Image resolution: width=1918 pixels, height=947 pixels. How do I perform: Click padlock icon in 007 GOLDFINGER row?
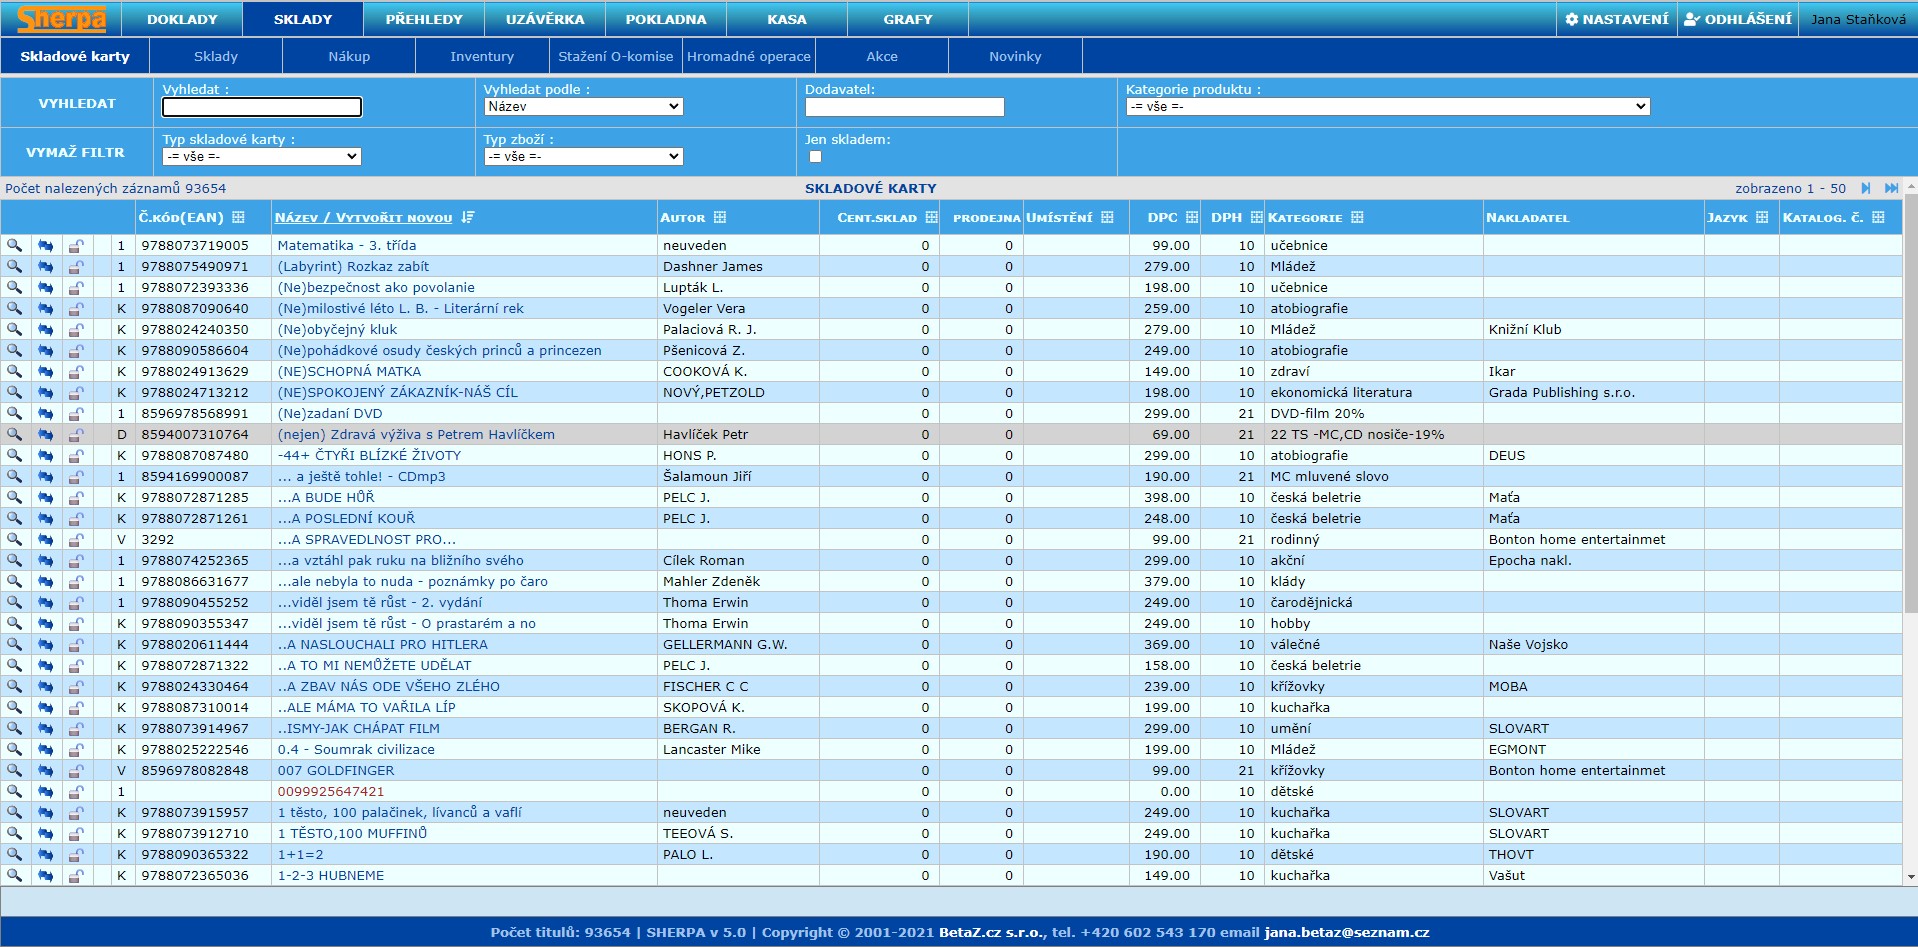(x=76, y=770)
